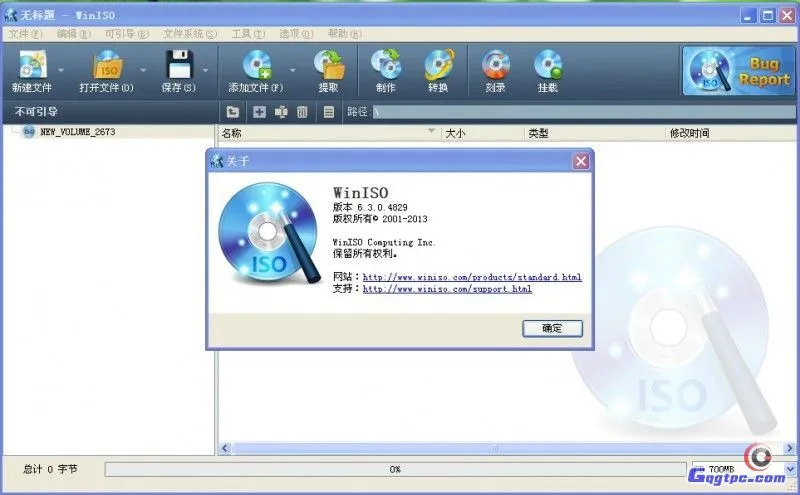Click the plus new-folder icon in file toolbar
Image resolution: width=800 pixels, height=495 pixels.
tap(259, 112)
